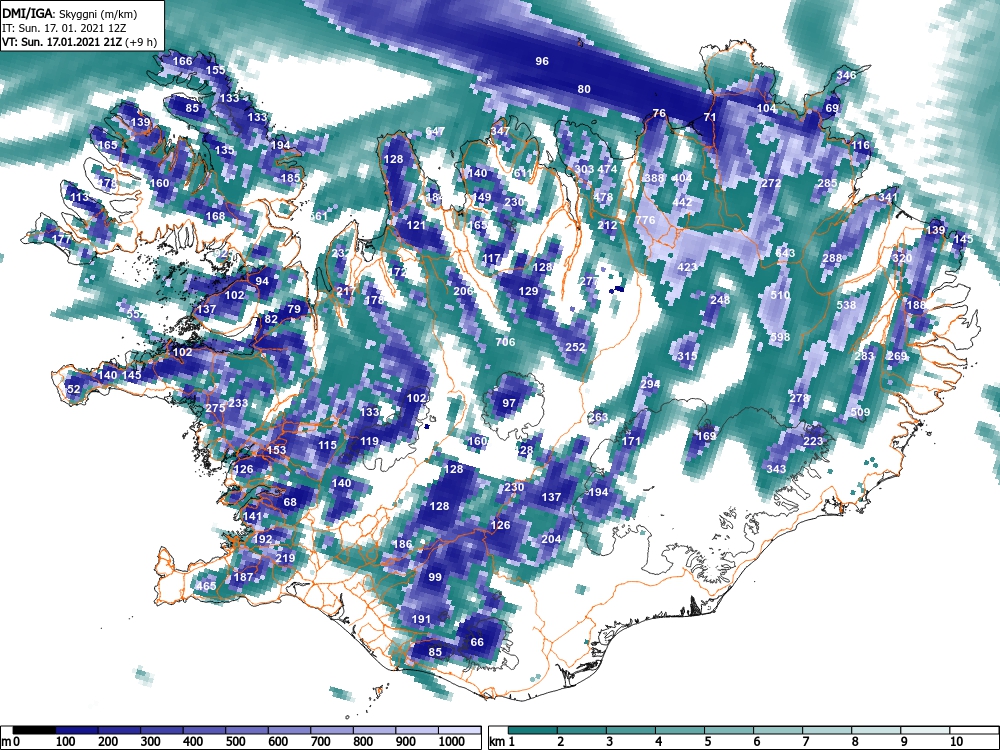Click the visibility value 538 on the map

pos(846,305)
